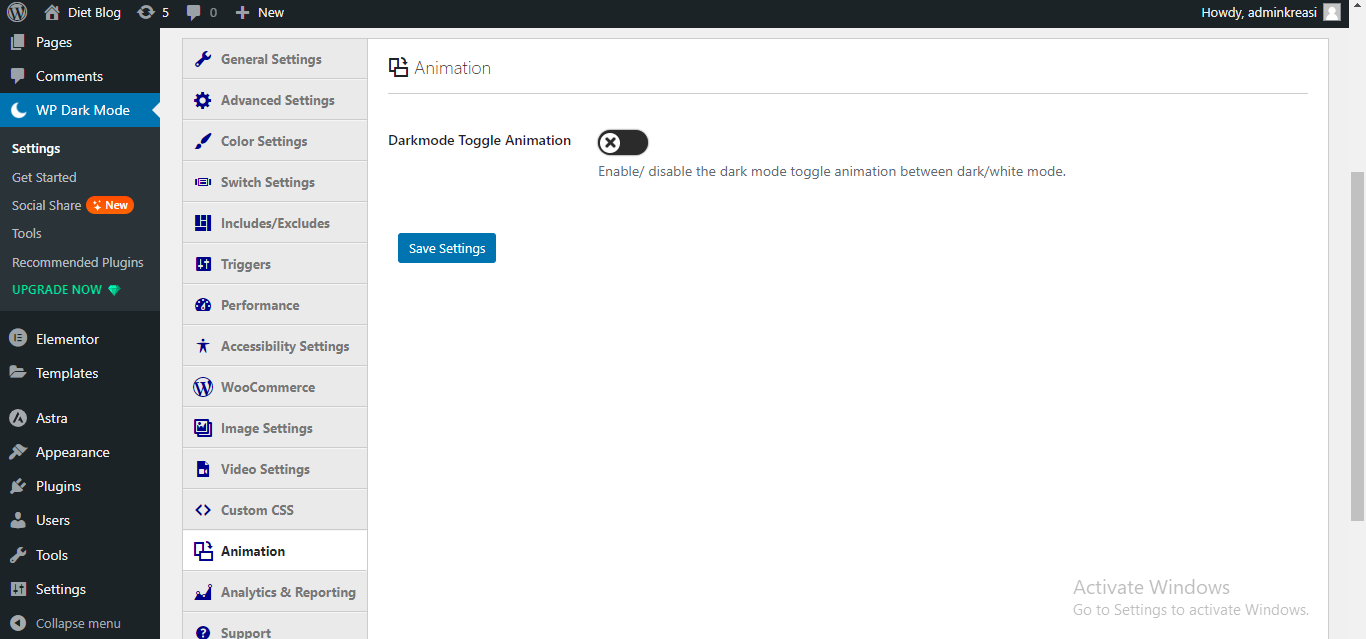Click the Astra icon in sidebar

pyautogui.click(x=20, y=417)
